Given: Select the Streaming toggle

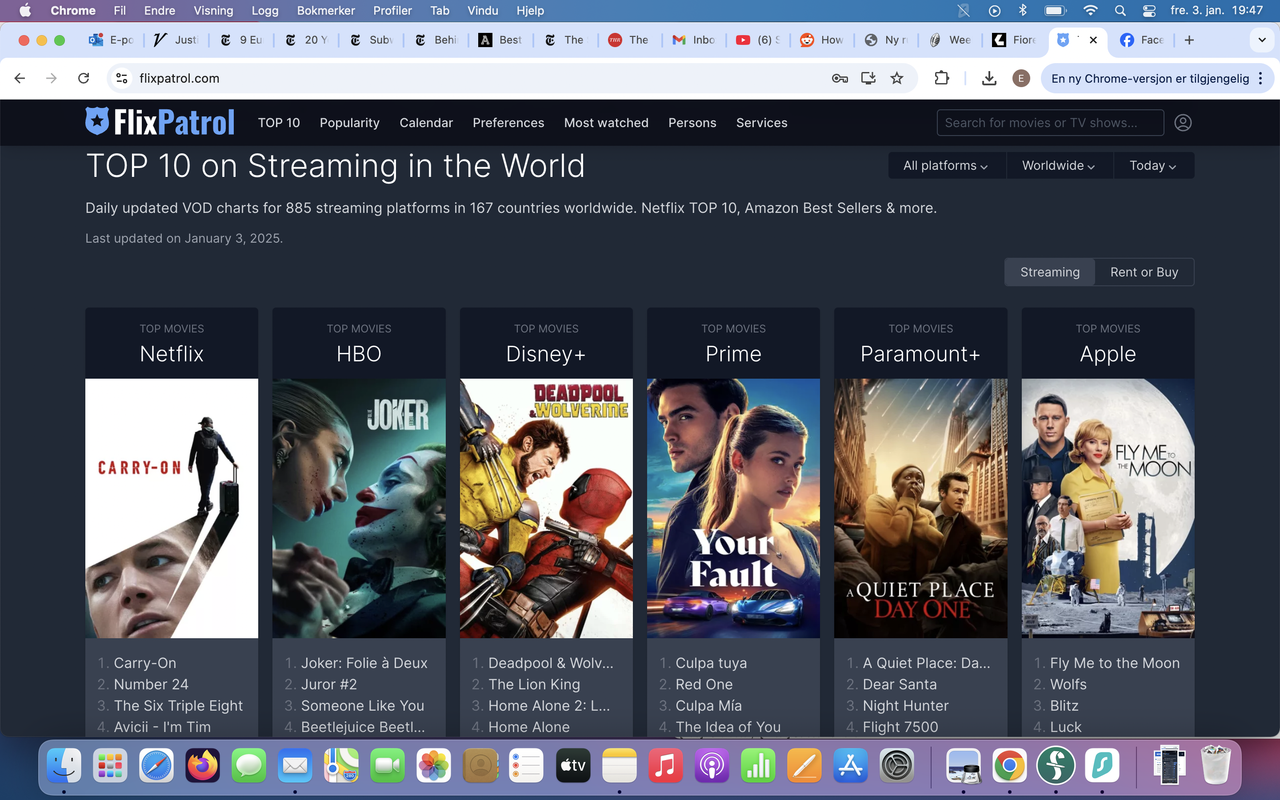Looking at the screenshot, I should 1050,272.
